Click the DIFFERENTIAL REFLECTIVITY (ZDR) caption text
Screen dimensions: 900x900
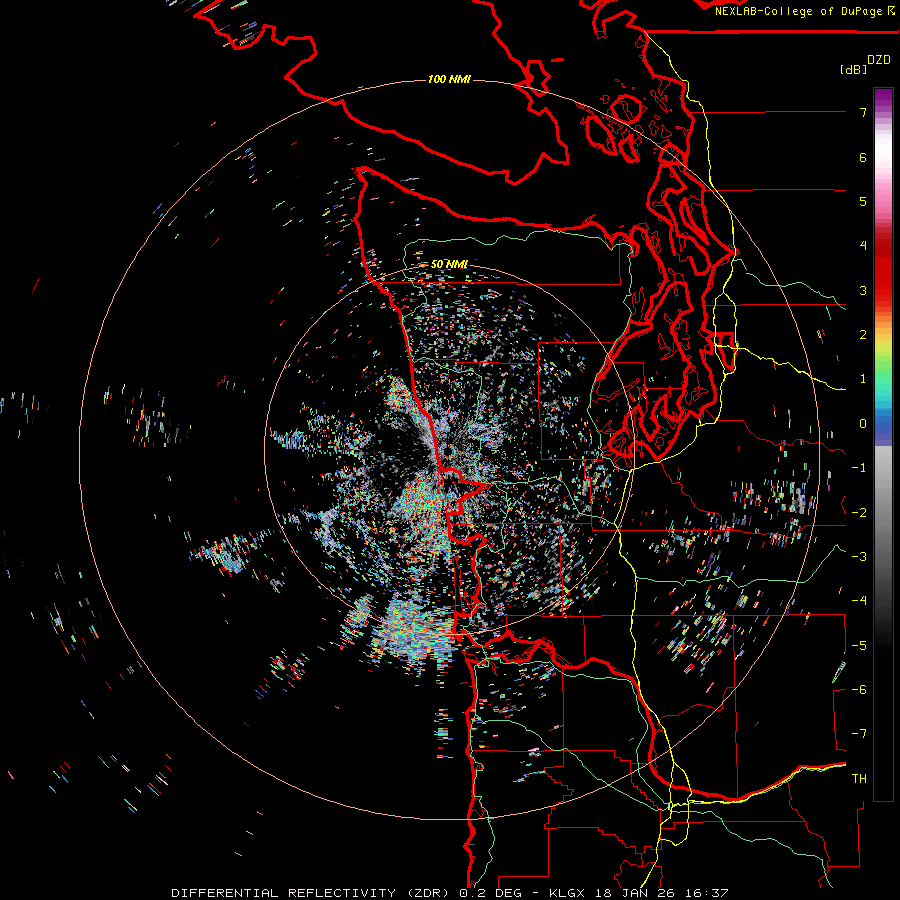[313, 893]
